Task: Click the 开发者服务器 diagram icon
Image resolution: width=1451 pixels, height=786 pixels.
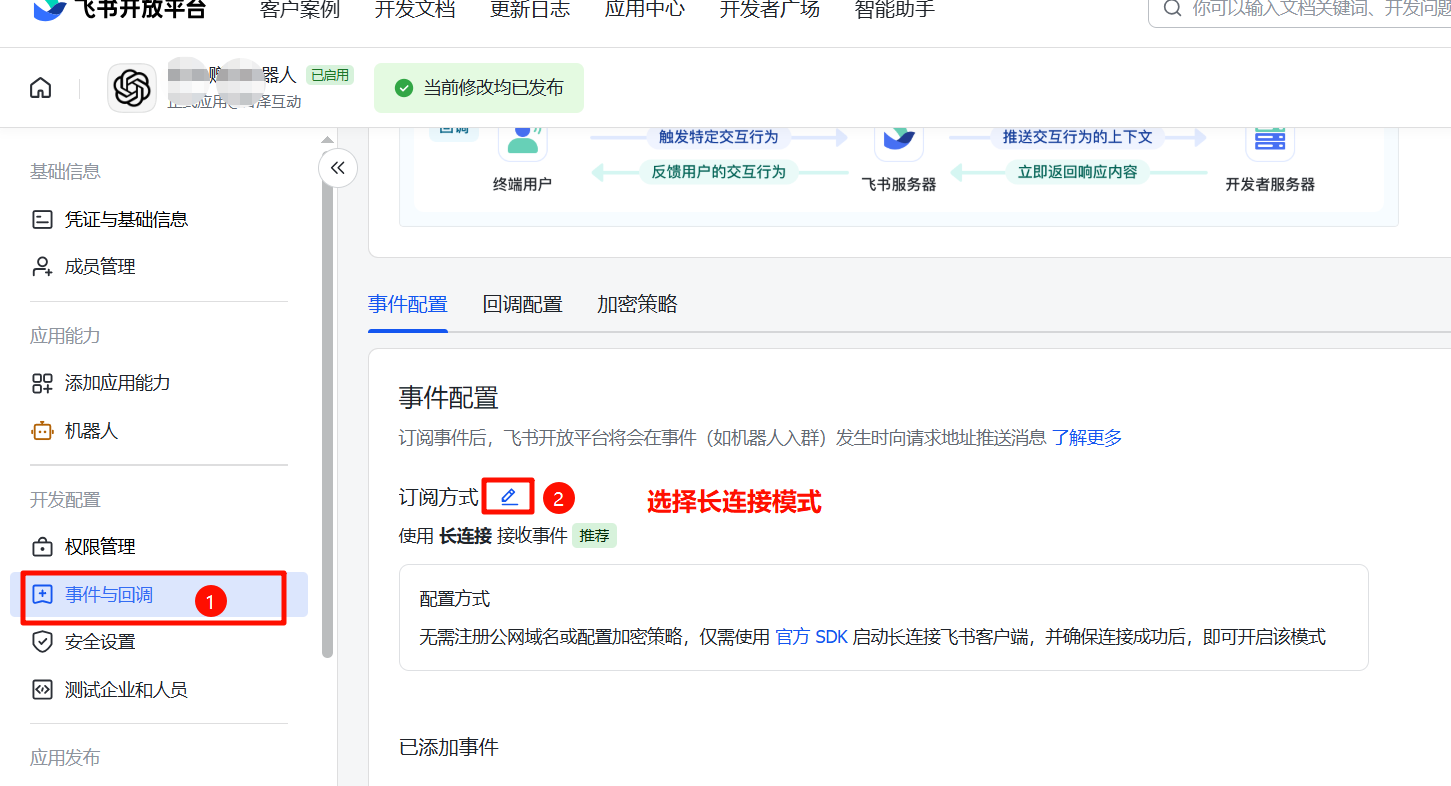Action: 1270,140
